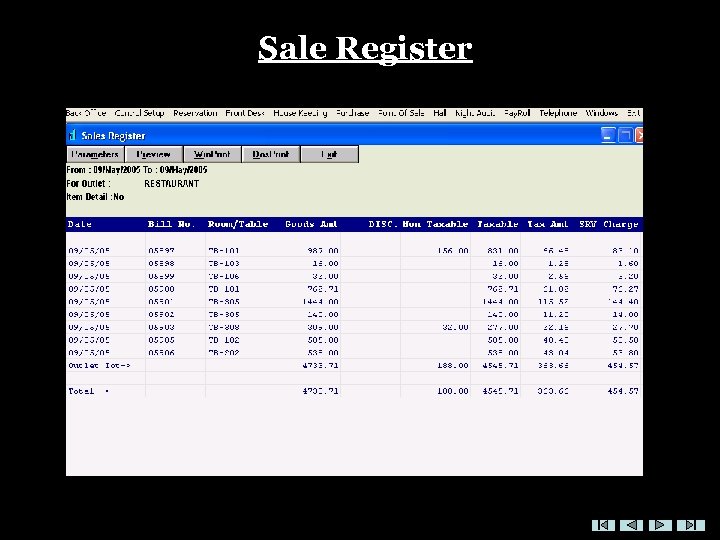Screen dimensions: 720x540
Task: Click the DosPrint button
Action: [271, 154]
